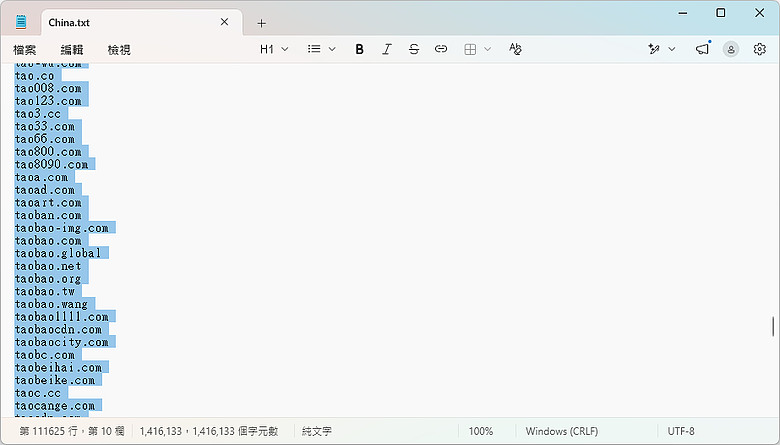This screenshot has height=445, width=780.
Task: Click the vertical scrollbar thumb
Action: tap(773, 326)
